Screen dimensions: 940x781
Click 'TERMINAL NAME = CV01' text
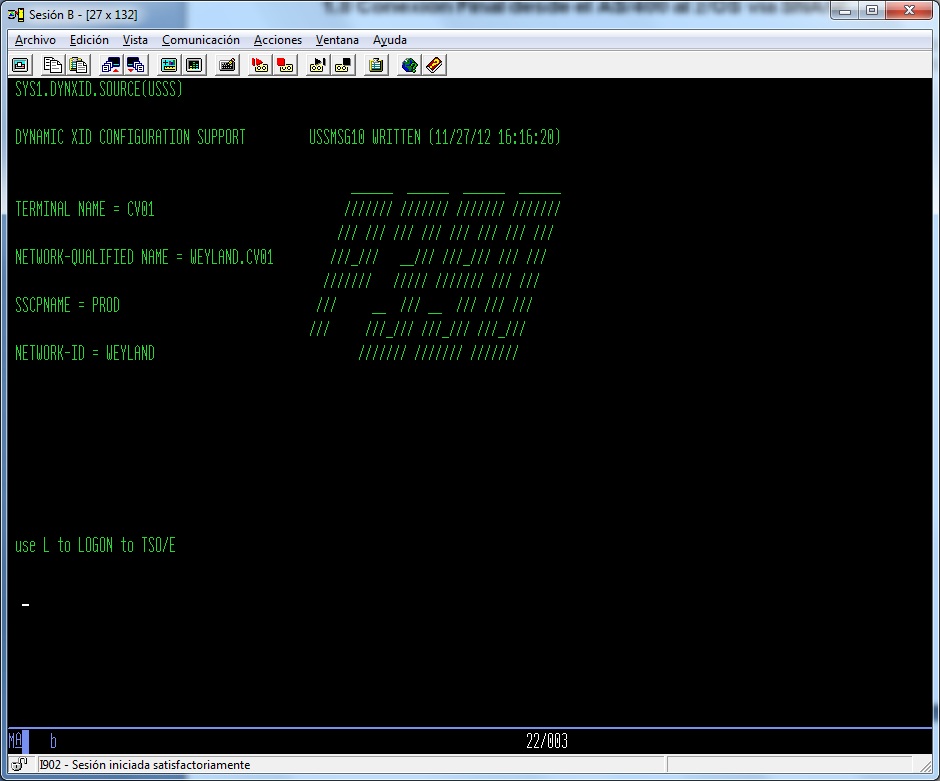(x=85, y=209)
